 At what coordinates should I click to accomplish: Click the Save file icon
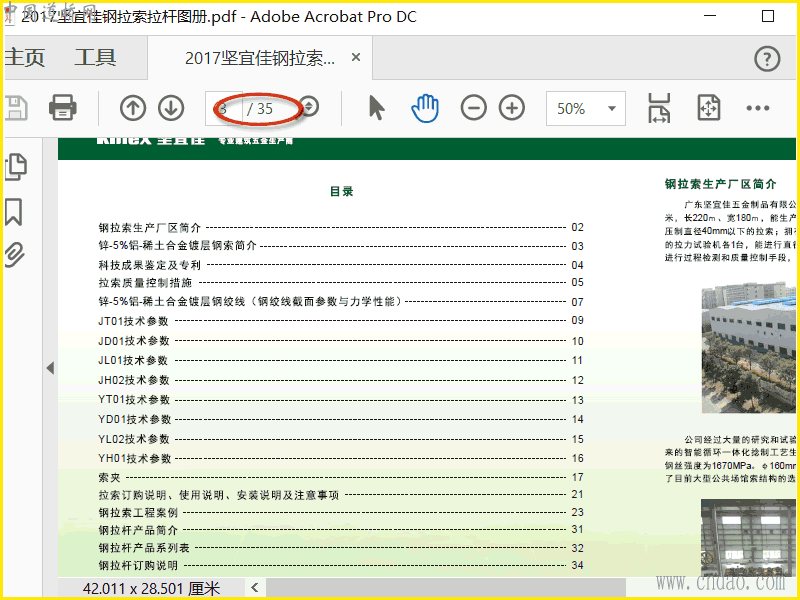click(15, 108)
